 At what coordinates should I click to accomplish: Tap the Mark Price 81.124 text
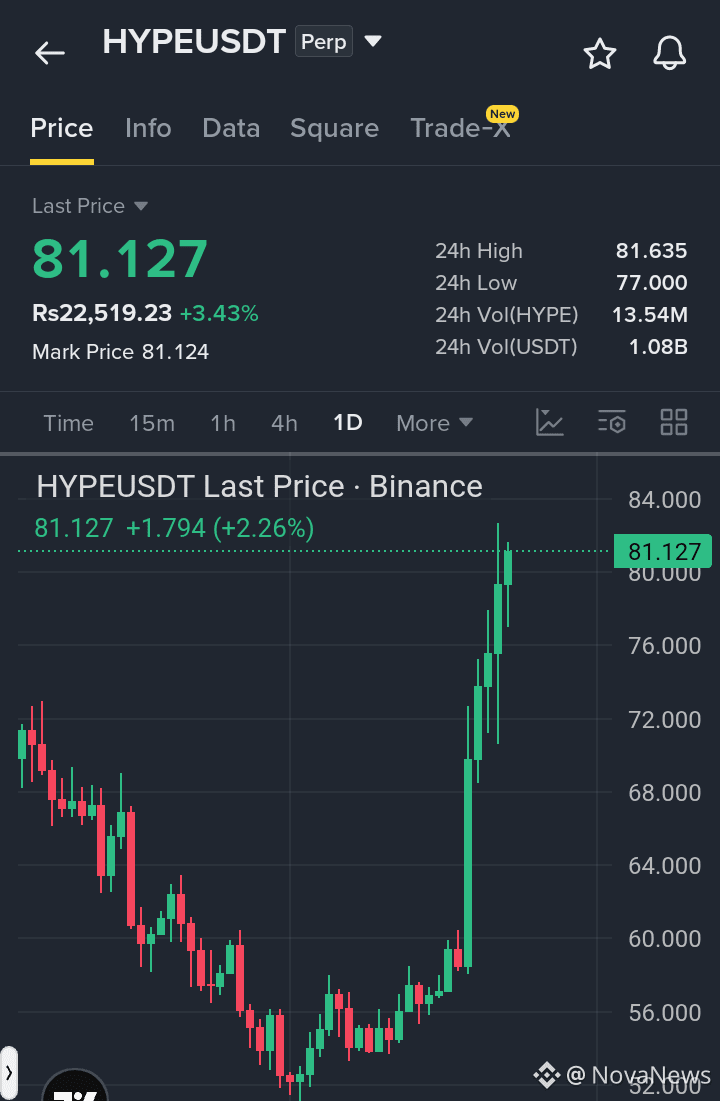[x=121, y=352]
